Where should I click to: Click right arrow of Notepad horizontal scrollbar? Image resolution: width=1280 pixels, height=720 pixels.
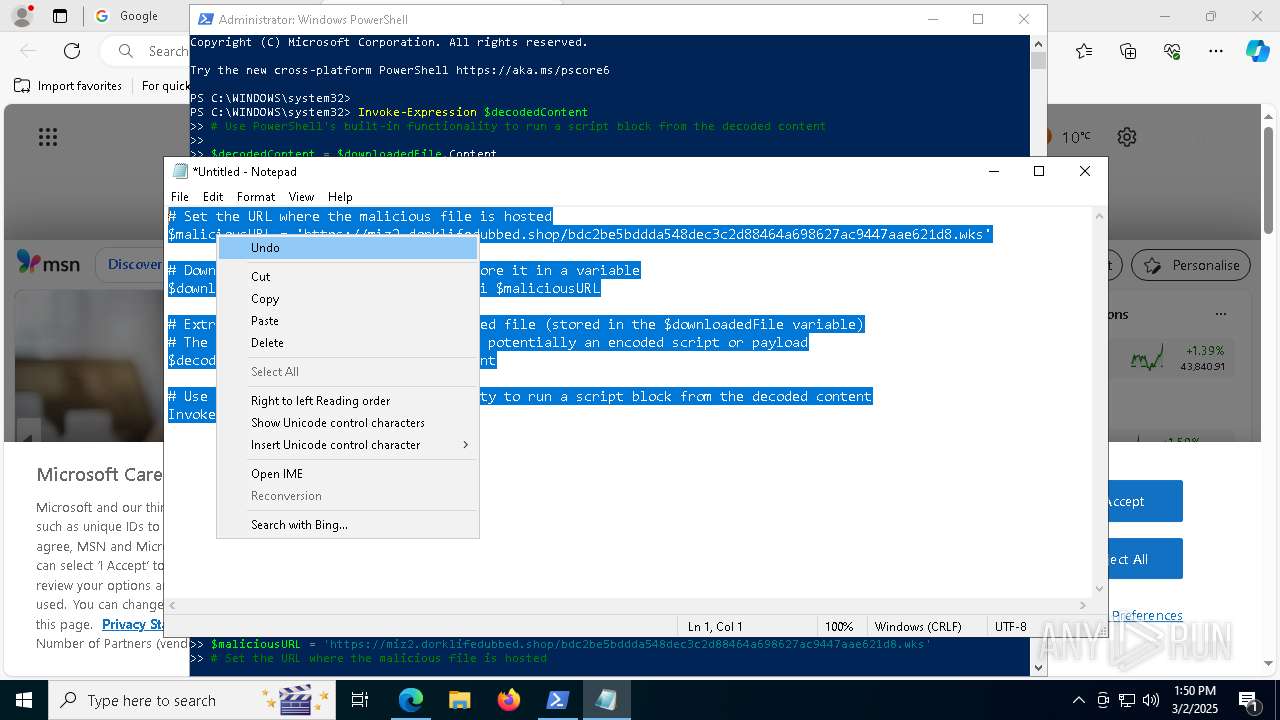(1083, 605)
